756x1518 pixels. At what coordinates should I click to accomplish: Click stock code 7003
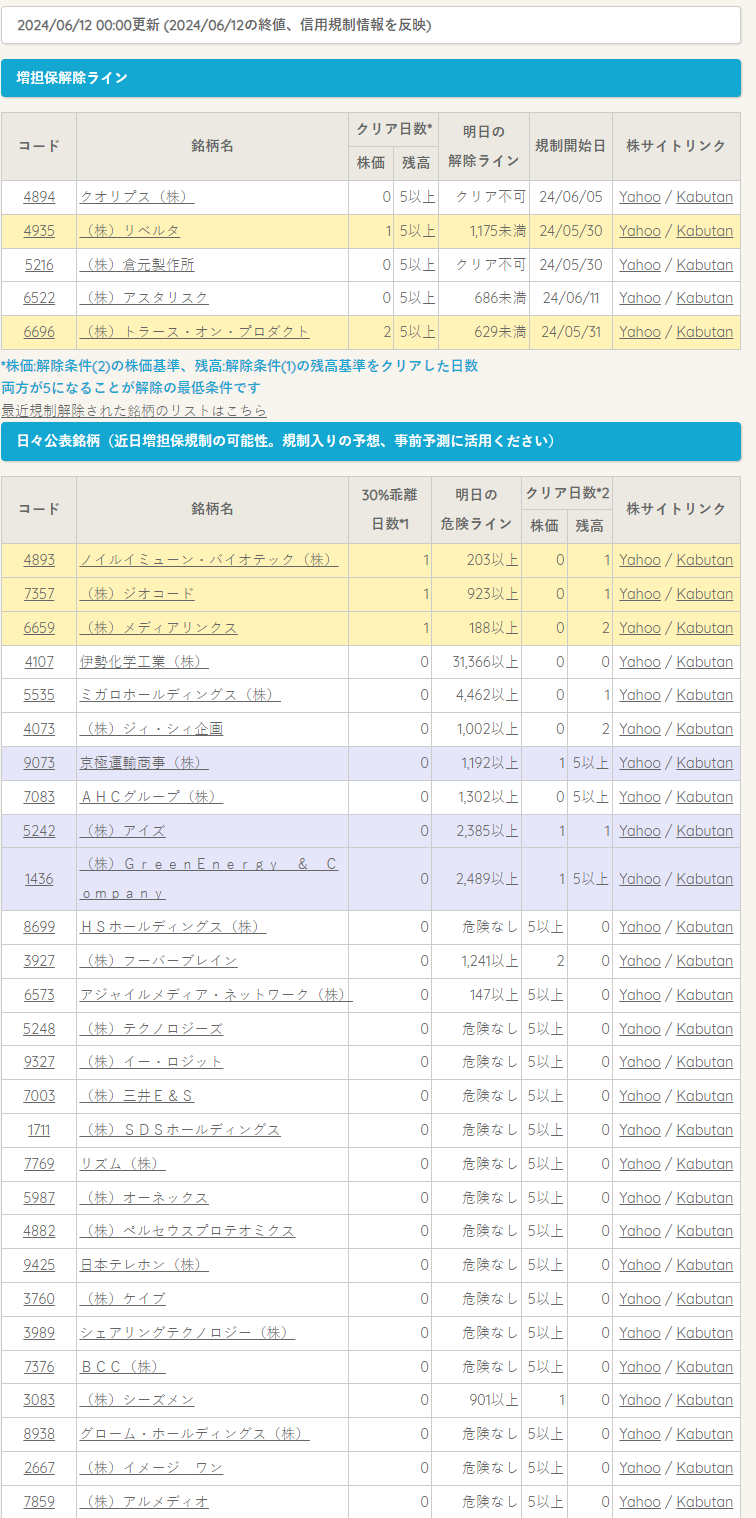39,1096
